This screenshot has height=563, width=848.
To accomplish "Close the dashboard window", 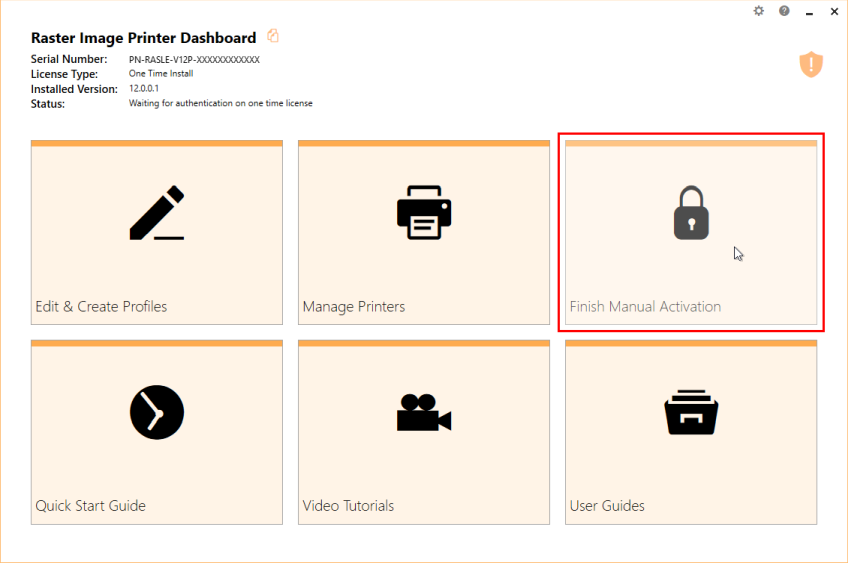I will coord(834,11).
